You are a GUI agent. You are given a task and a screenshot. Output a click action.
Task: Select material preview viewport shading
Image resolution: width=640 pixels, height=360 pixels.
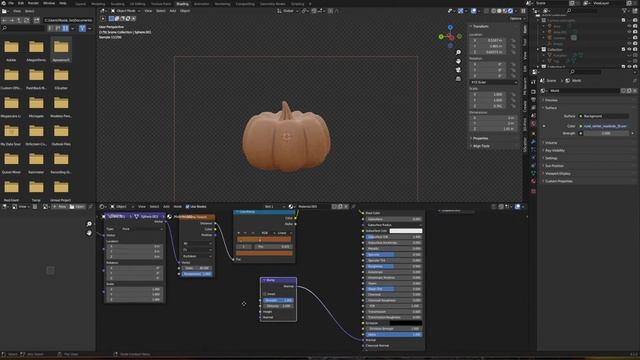click(505, 11)
